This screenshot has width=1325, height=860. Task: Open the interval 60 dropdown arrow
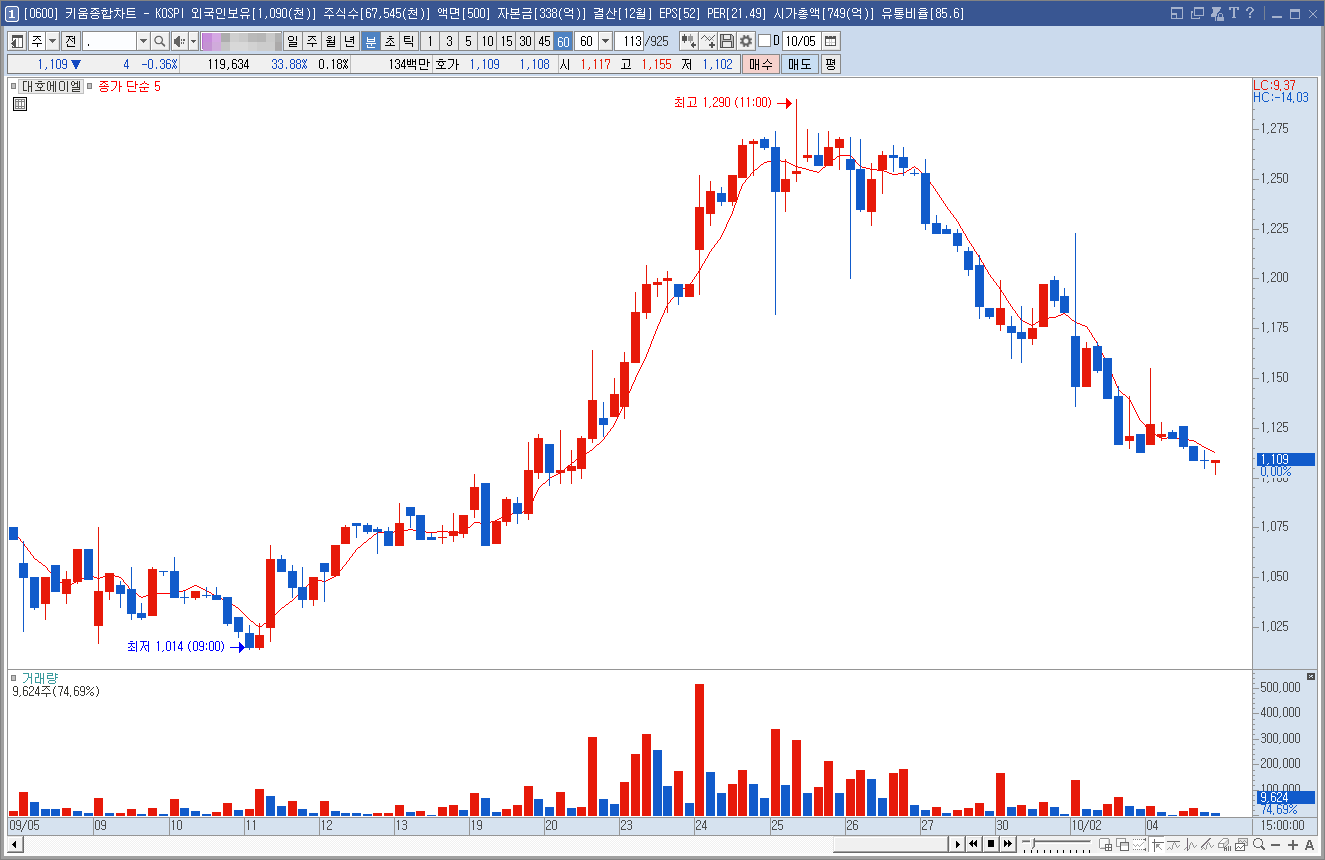(605, 41)
